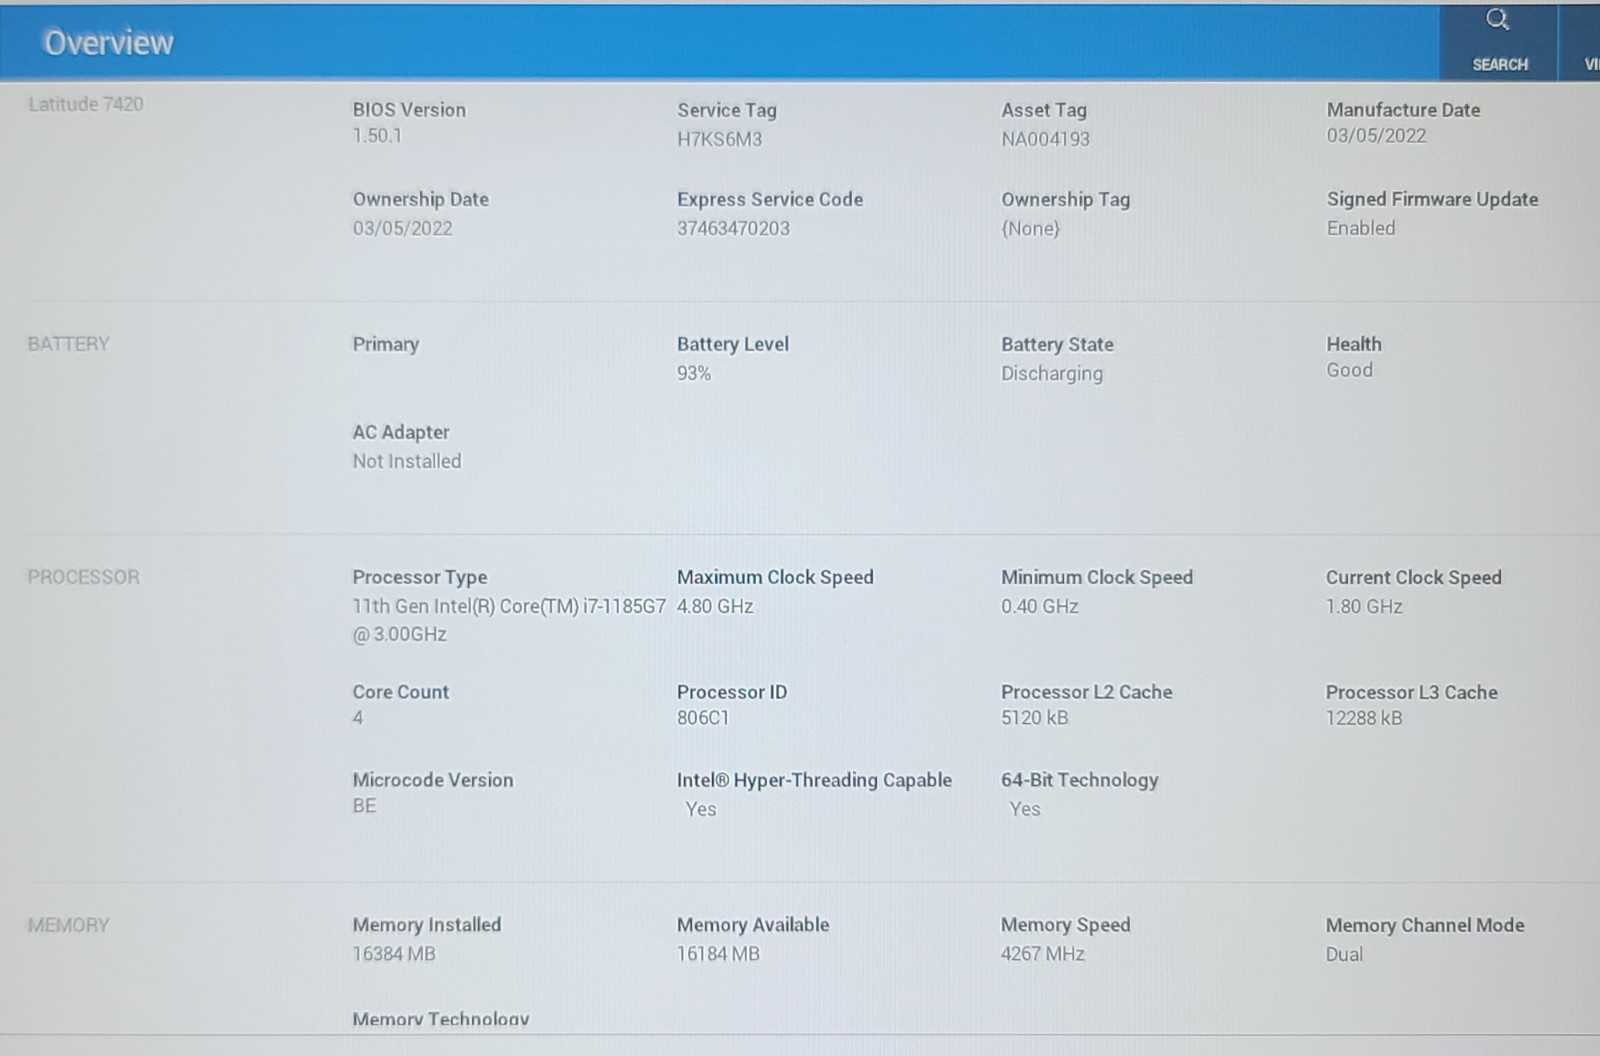Image resolution: width=1600 pixels, height=1056 pixels.
Task: Click Memory Available value 16184 MB
Action: pos(718,954)
